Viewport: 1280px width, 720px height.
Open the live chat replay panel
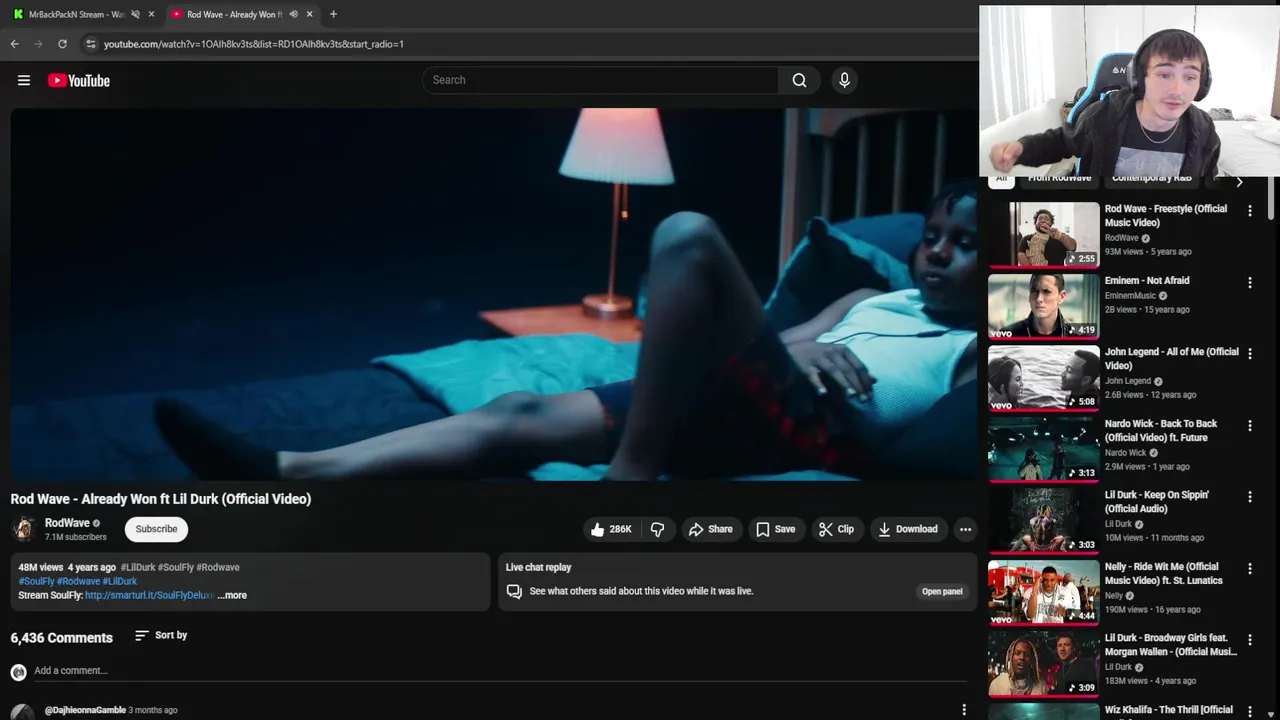pyautogui.click(x=942, y=591)
